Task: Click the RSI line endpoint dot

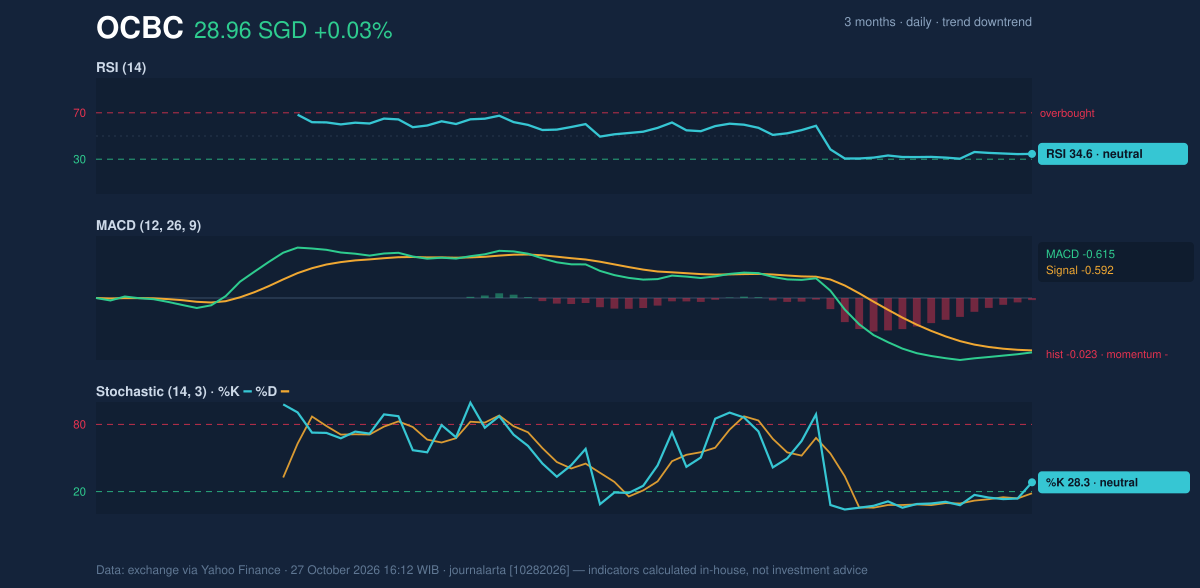Action: [1032, 154]
